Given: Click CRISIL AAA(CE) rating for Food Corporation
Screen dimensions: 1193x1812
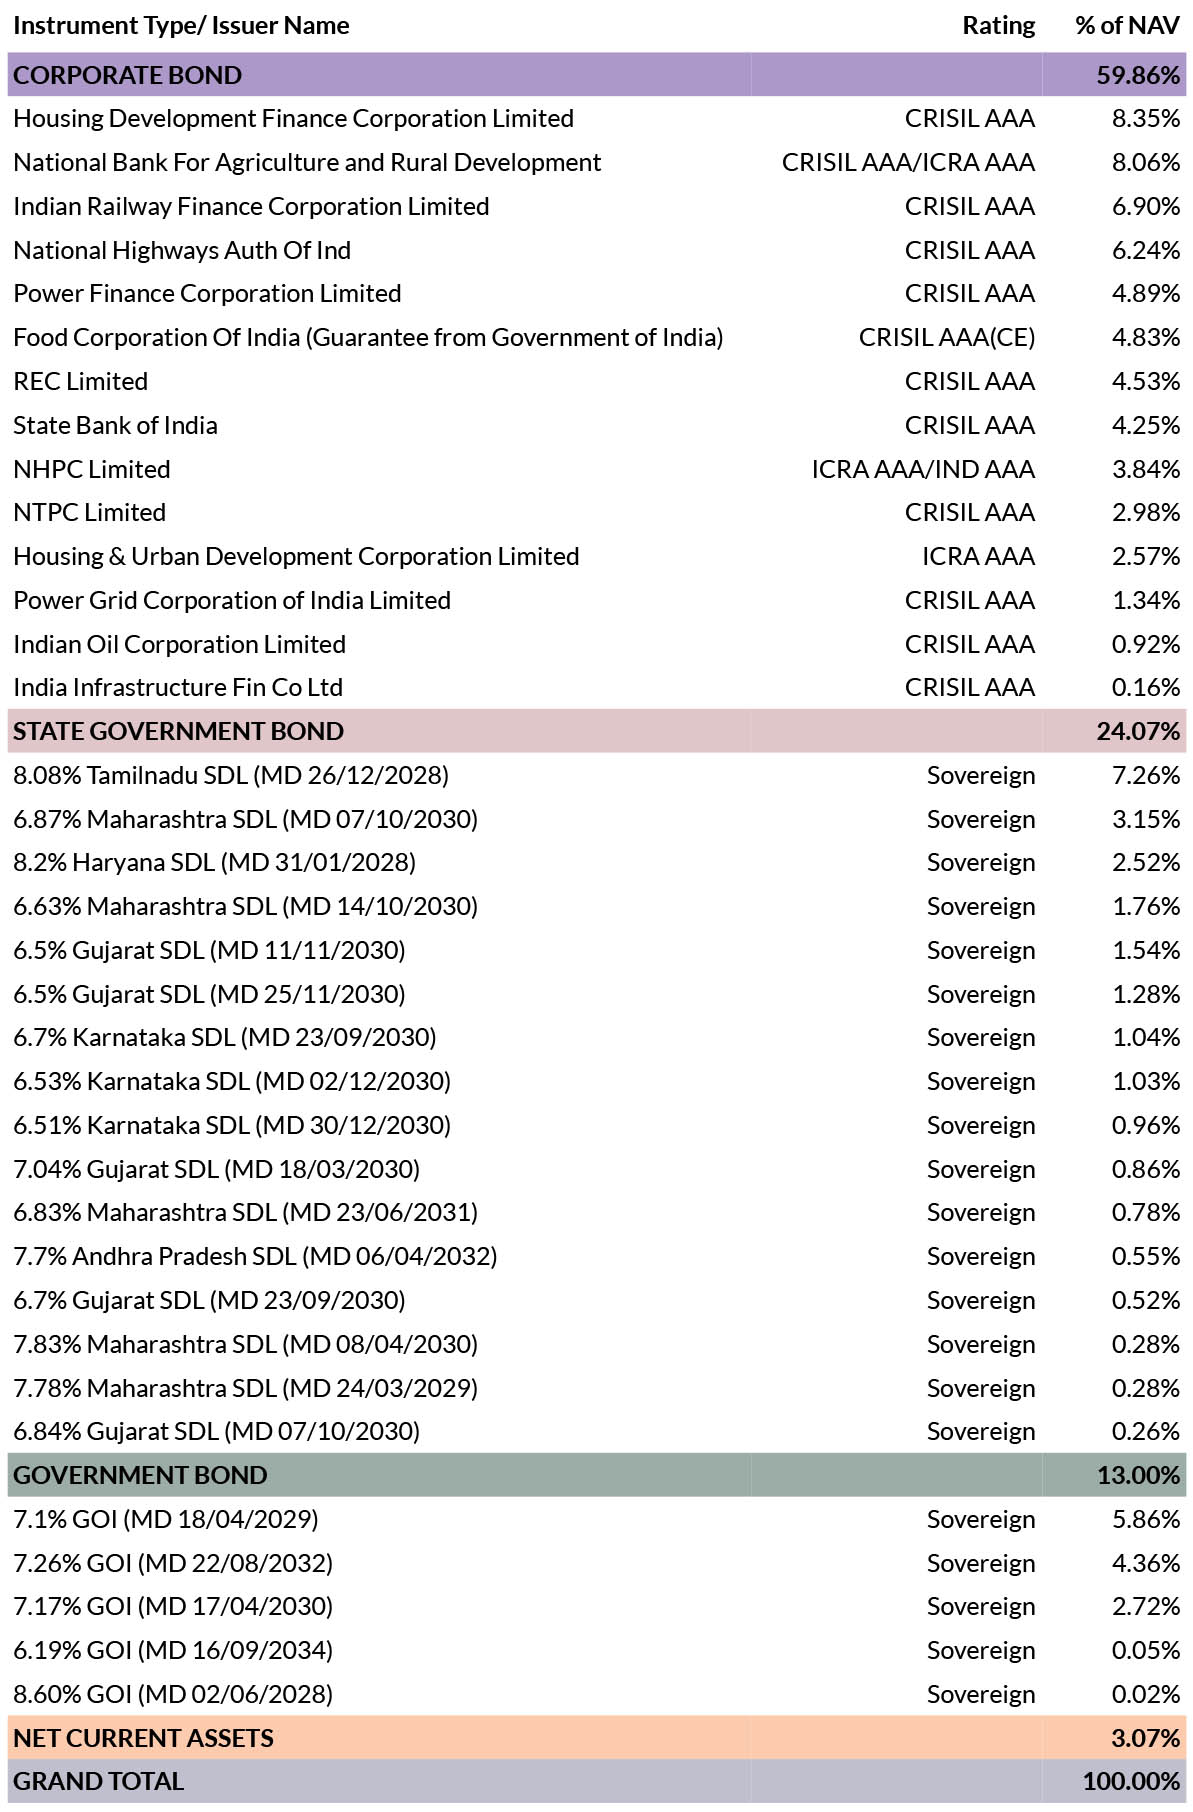Looking at the screenshot, I should point(946,338).
